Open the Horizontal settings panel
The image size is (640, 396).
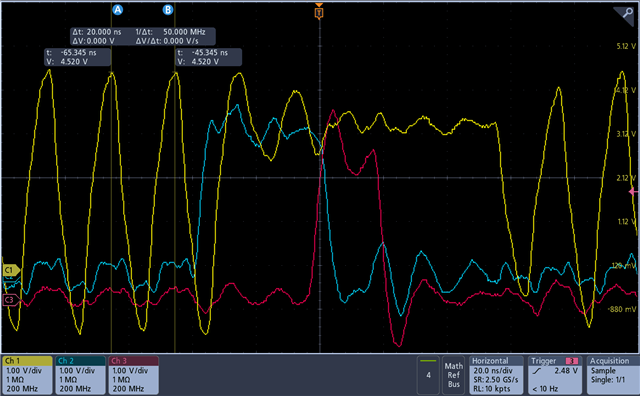point(496,375)
